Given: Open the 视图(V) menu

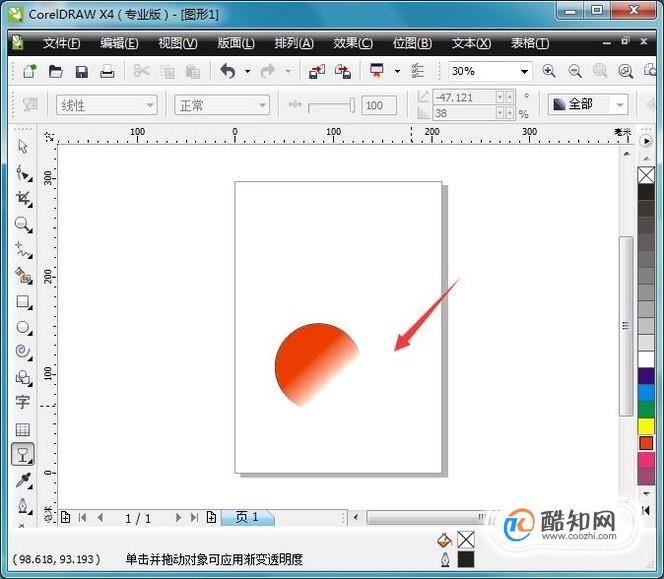Looking at the screenshot, I should [x=178, y=43].
